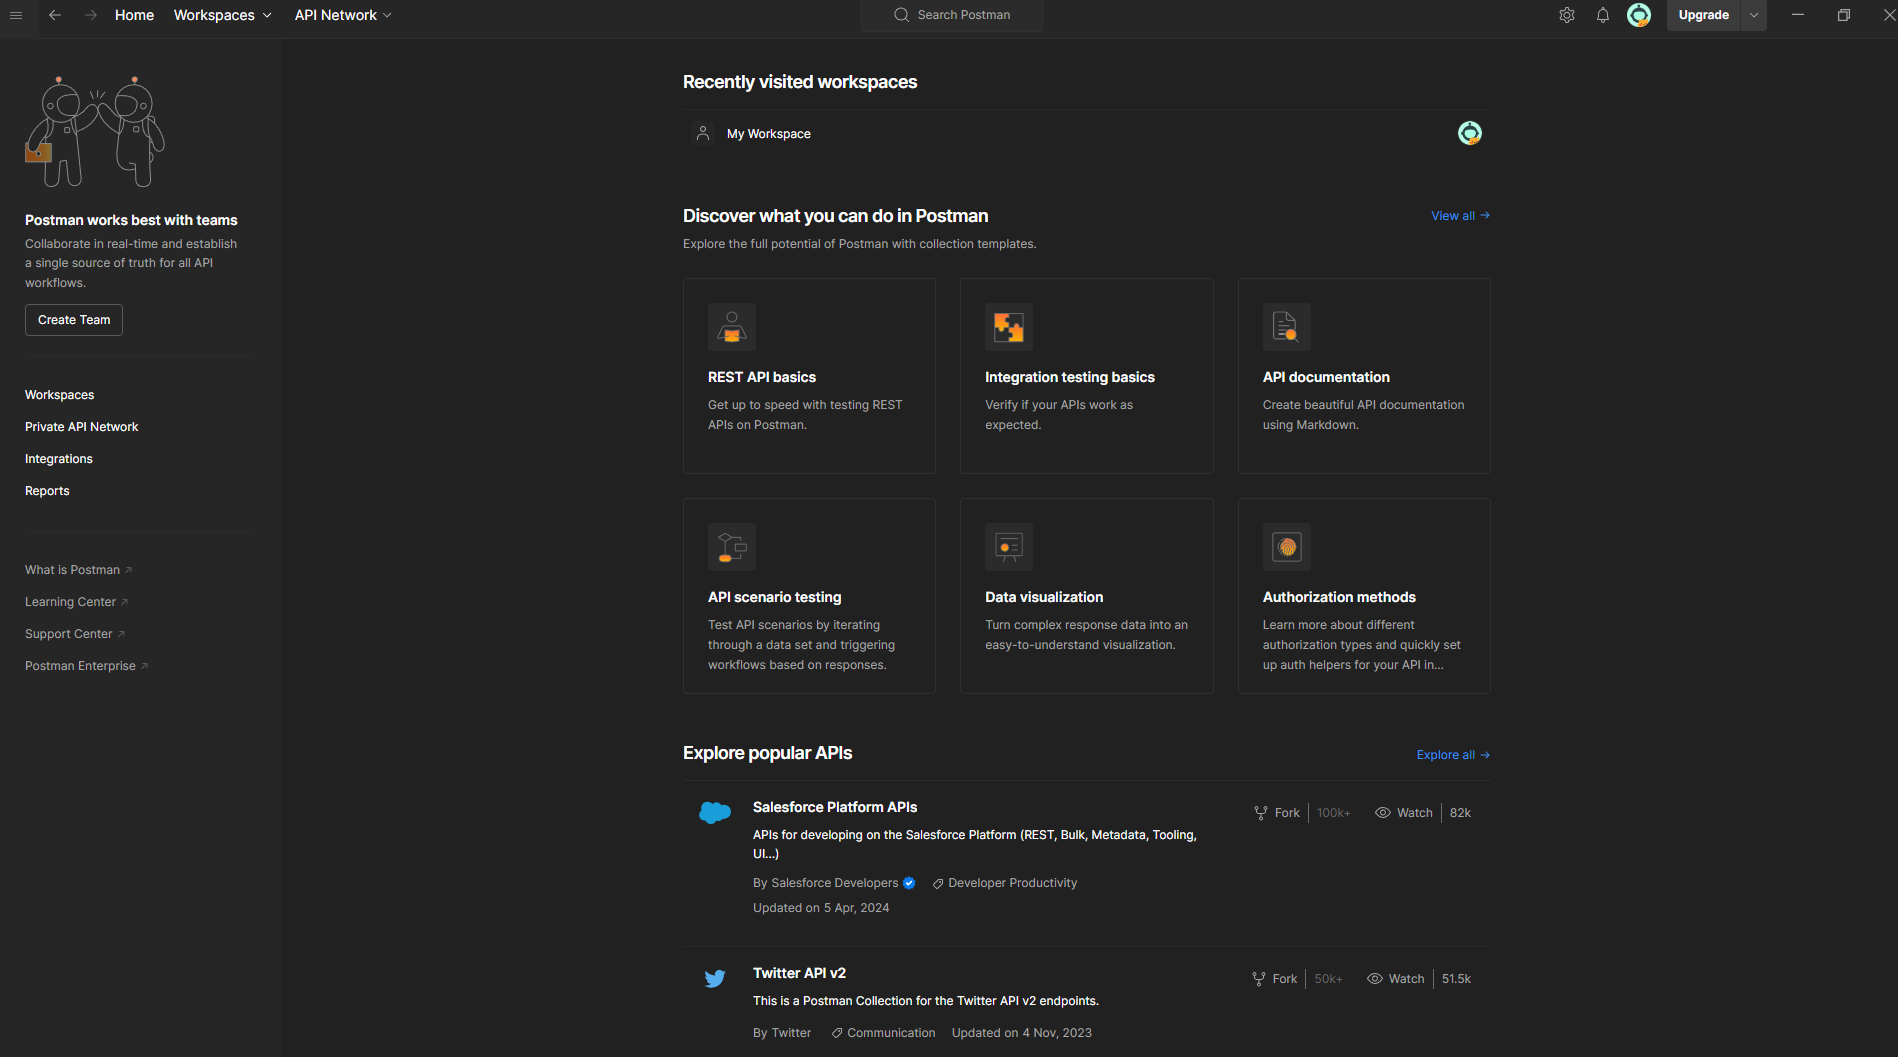Viewport: 1898px width, 1057px height.
Task: Open Private API Network in sidebar
Action: click(x=82, y=427)
